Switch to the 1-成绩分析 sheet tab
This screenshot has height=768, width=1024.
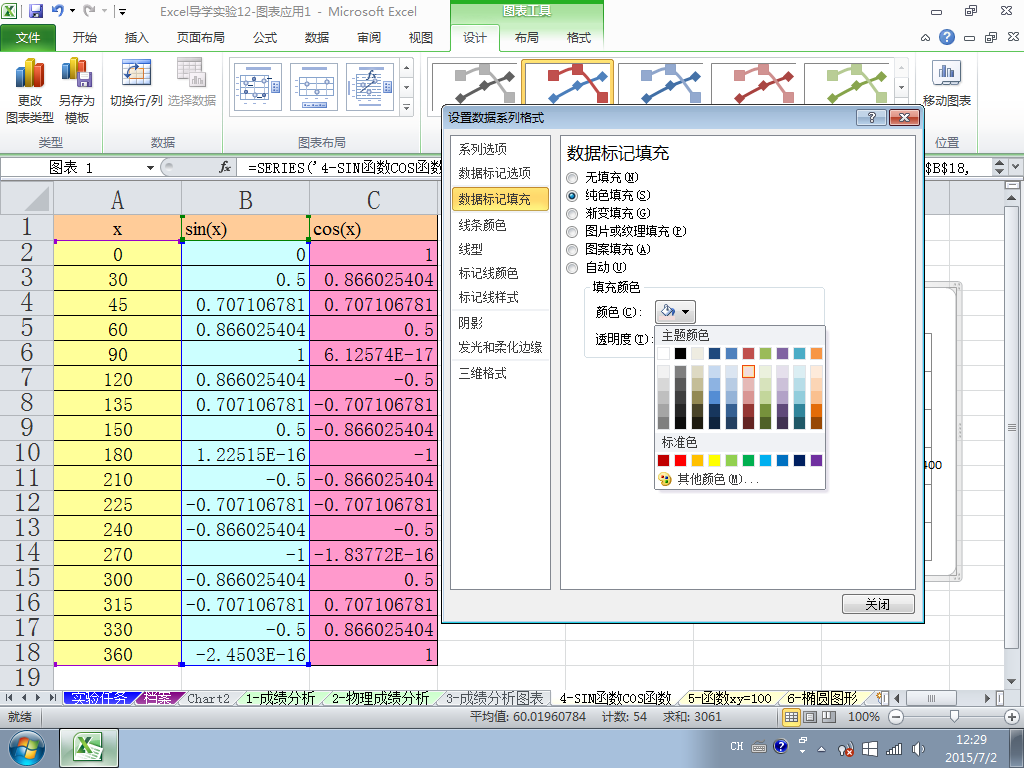click(280, 698)
